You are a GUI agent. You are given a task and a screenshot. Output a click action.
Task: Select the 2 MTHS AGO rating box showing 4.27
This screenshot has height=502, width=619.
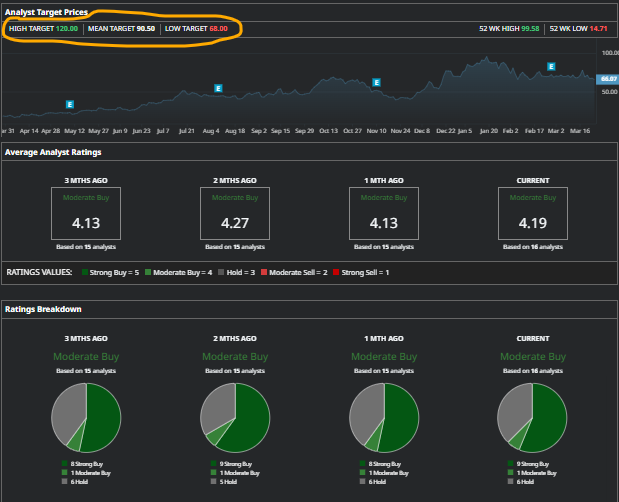pos(235,213)
